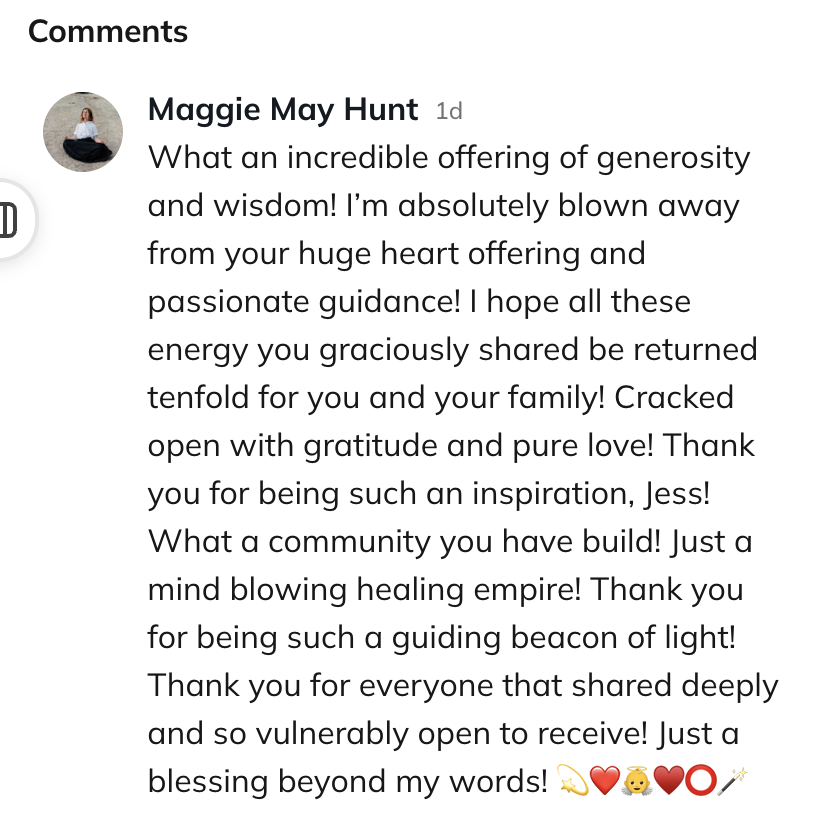The width and height of the screenshot is (830, 830).
Task: Click the Comments section heading
Action: coord(108,31)
